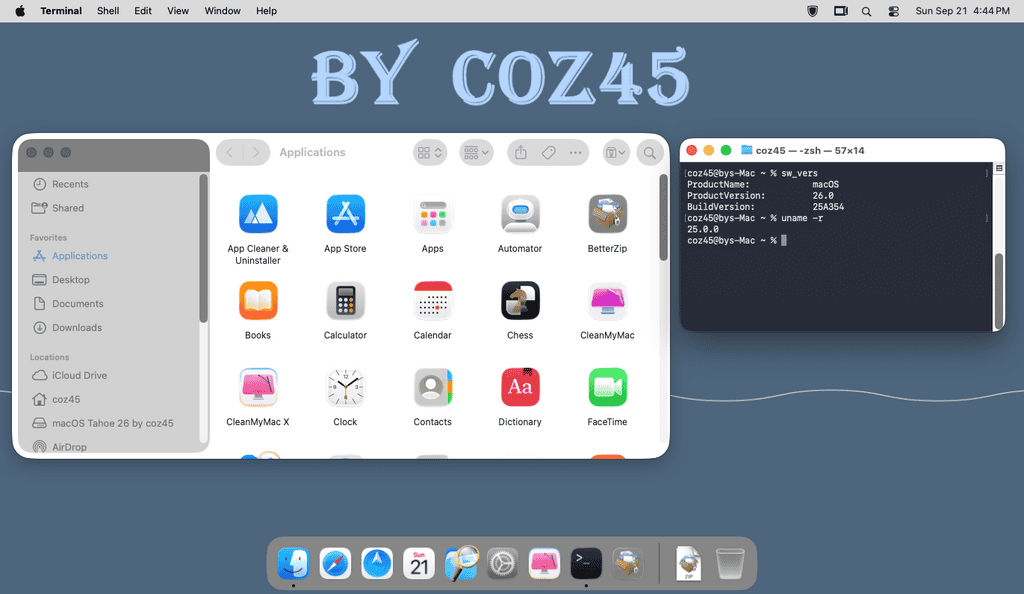Open the Dictionary app icon
The width and height of the screenshot is (1024, 594).
520,388
